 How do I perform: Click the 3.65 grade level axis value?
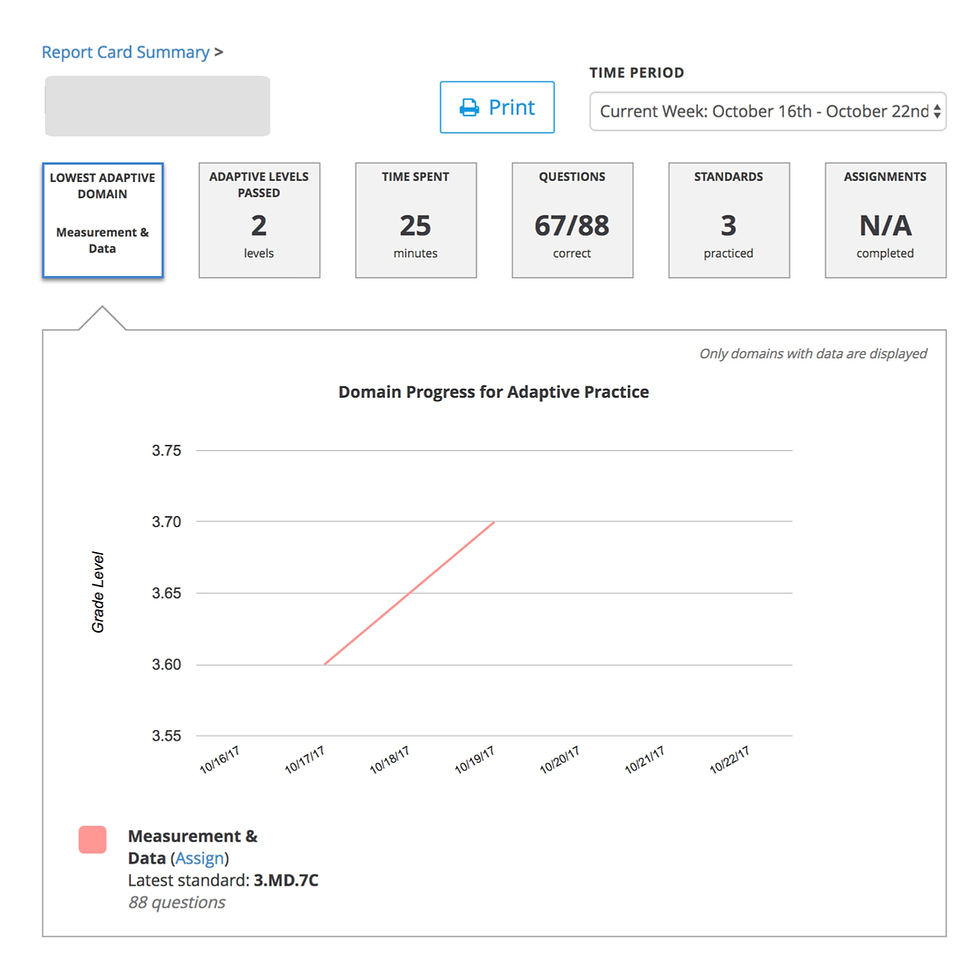pyautogui.click(x=166, y=593)
